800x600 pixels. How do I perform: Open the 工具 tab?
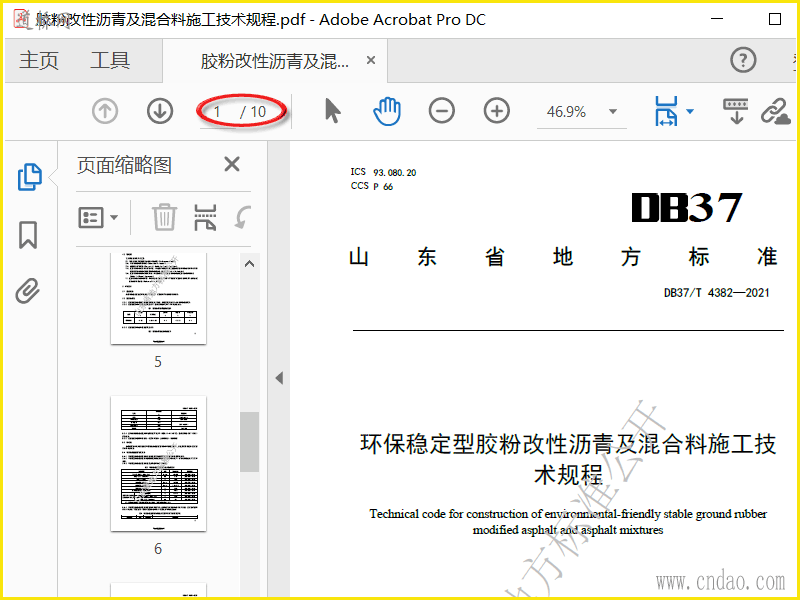pyautogui.click(x=110, y=60)
